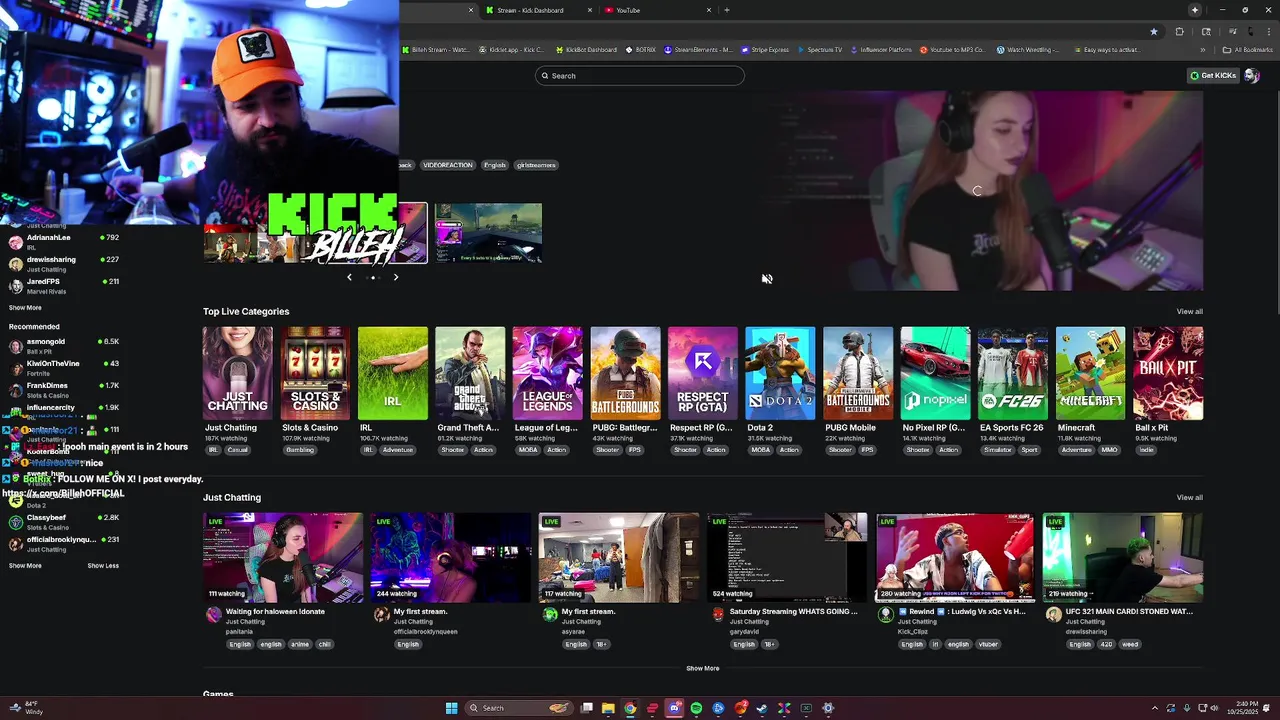Open the Spectrum TV bookmark
The image size is (1280, 720).
(x=820, y=50)
